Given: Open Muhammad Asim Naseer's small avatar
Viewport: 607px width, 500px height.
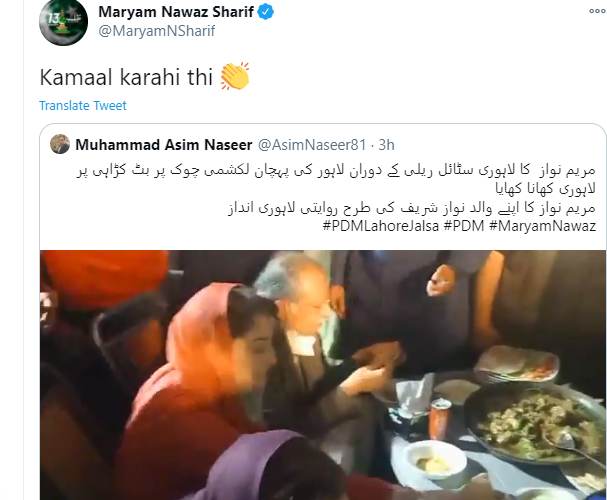Looking at the screenshot, I should (60, 144).
